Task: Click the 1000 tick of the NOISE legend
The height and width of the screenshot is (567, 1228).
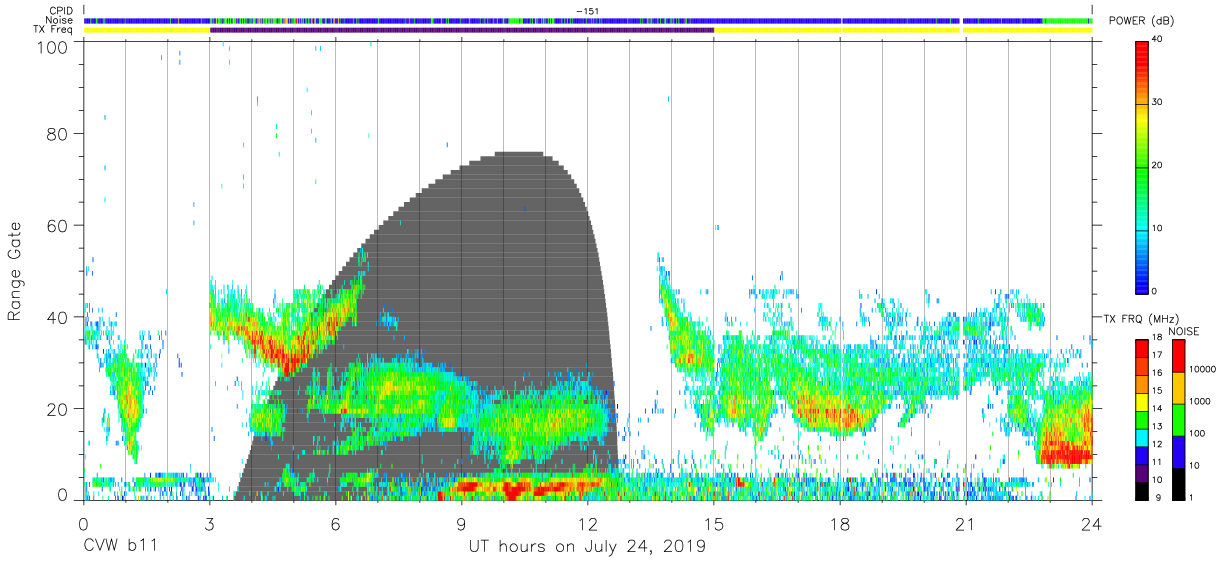Action: click(1200, 402)
